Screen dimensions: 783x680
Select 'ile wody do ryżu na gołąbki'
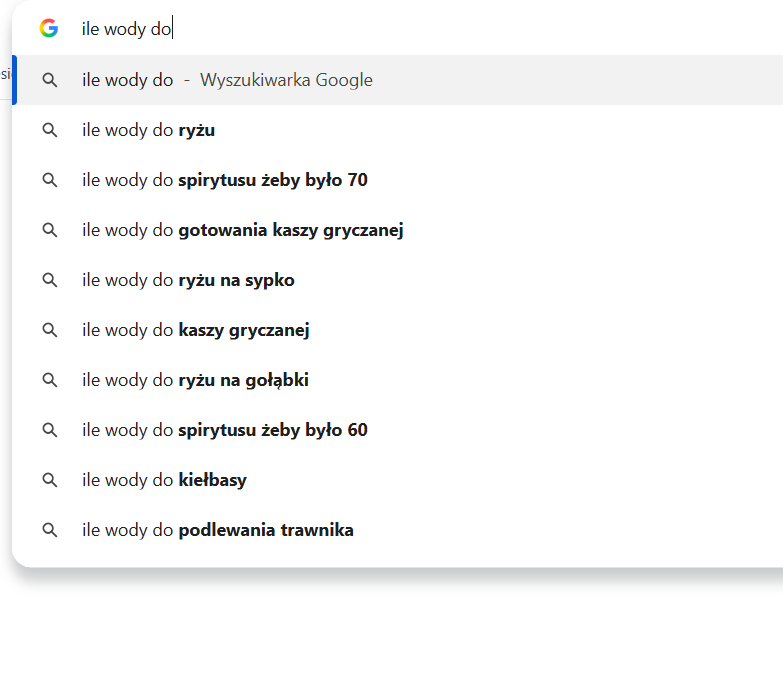point(397,379)
